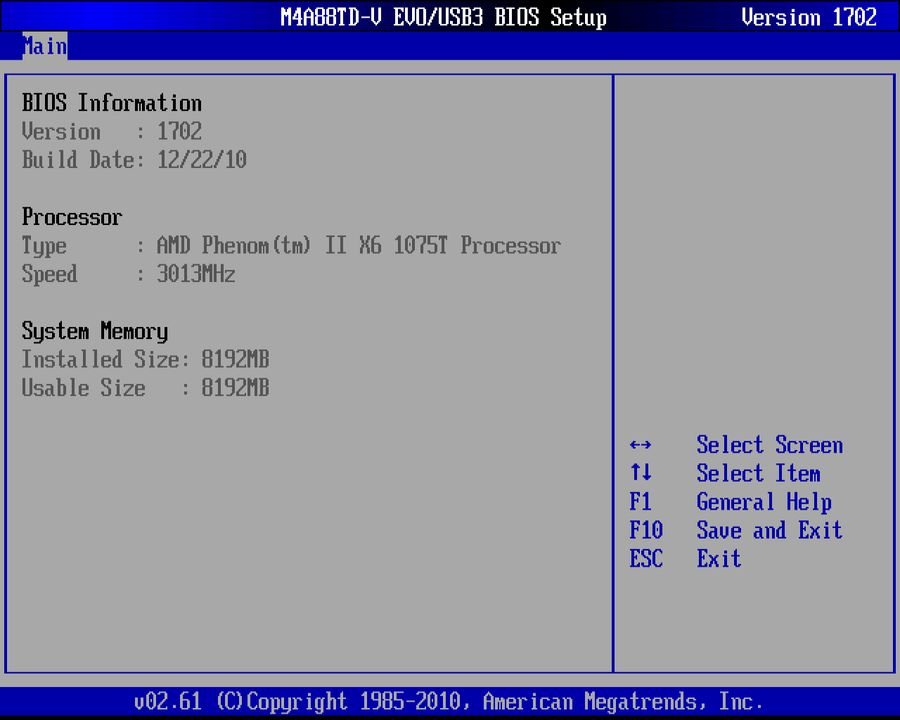Click the up-down arrow Select Item symbol
Viewport: 900px width, 720px height.
tap(640, 473)
